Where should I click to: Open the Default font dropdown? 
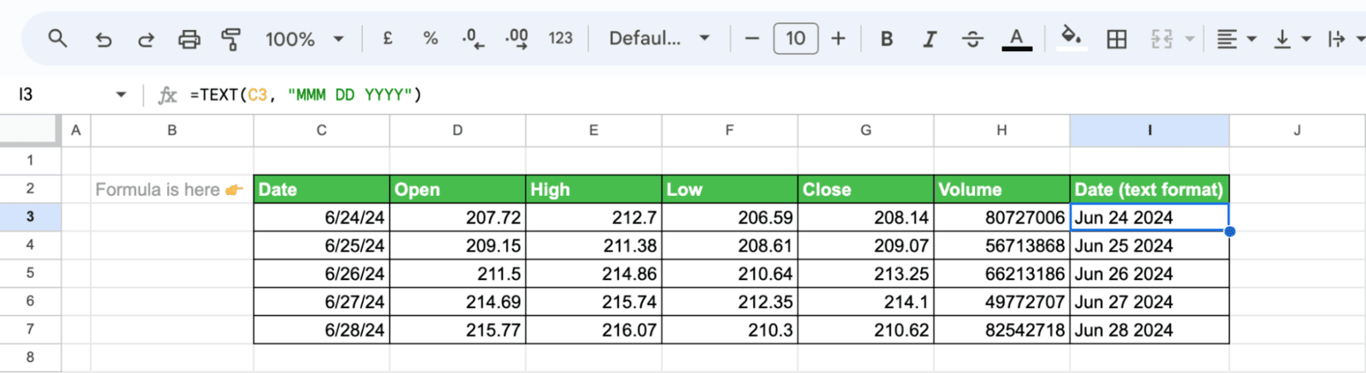(x=659, y=39)
